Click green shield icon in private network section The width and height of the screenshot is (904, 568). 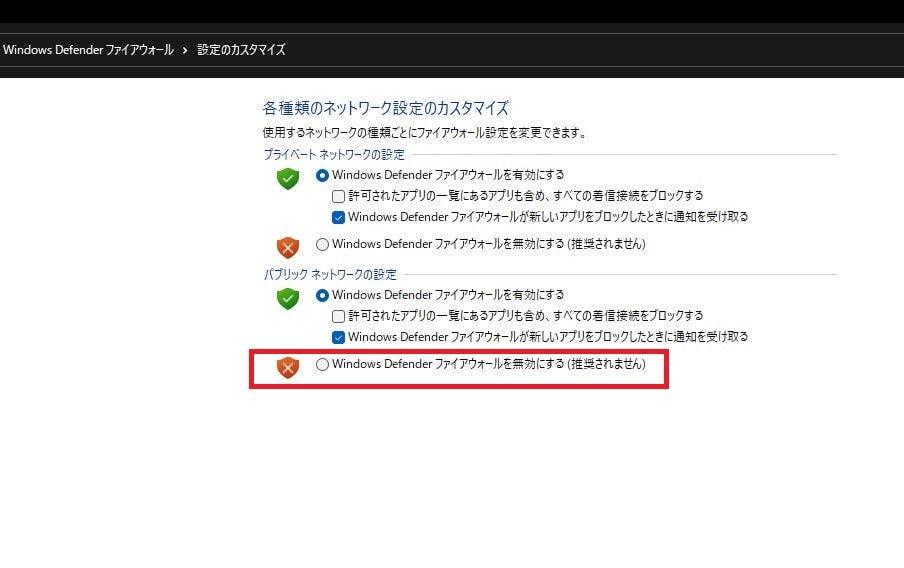pyautogui.click(x=288, y=178)
